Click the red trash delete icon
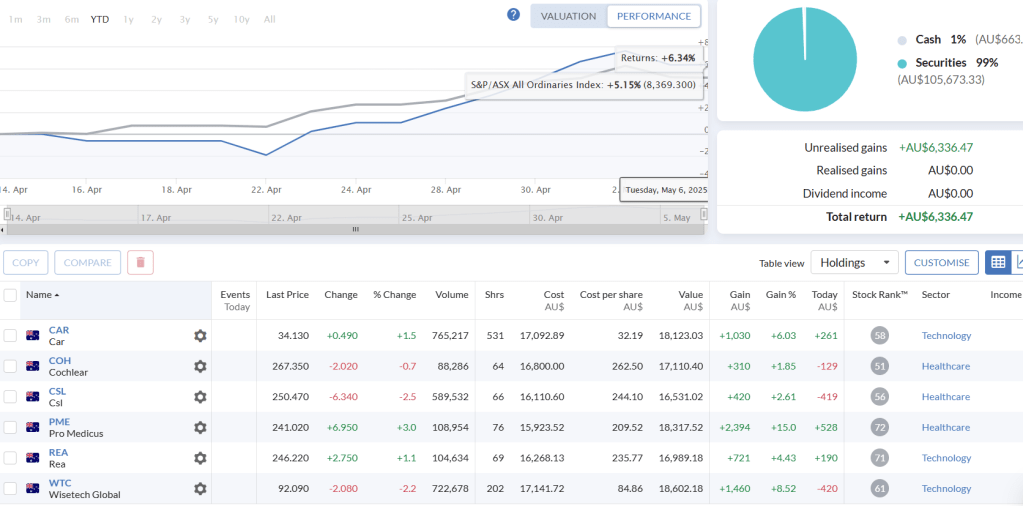The height and width of the screenshot is (506, 1023). [x=140, y=262]
